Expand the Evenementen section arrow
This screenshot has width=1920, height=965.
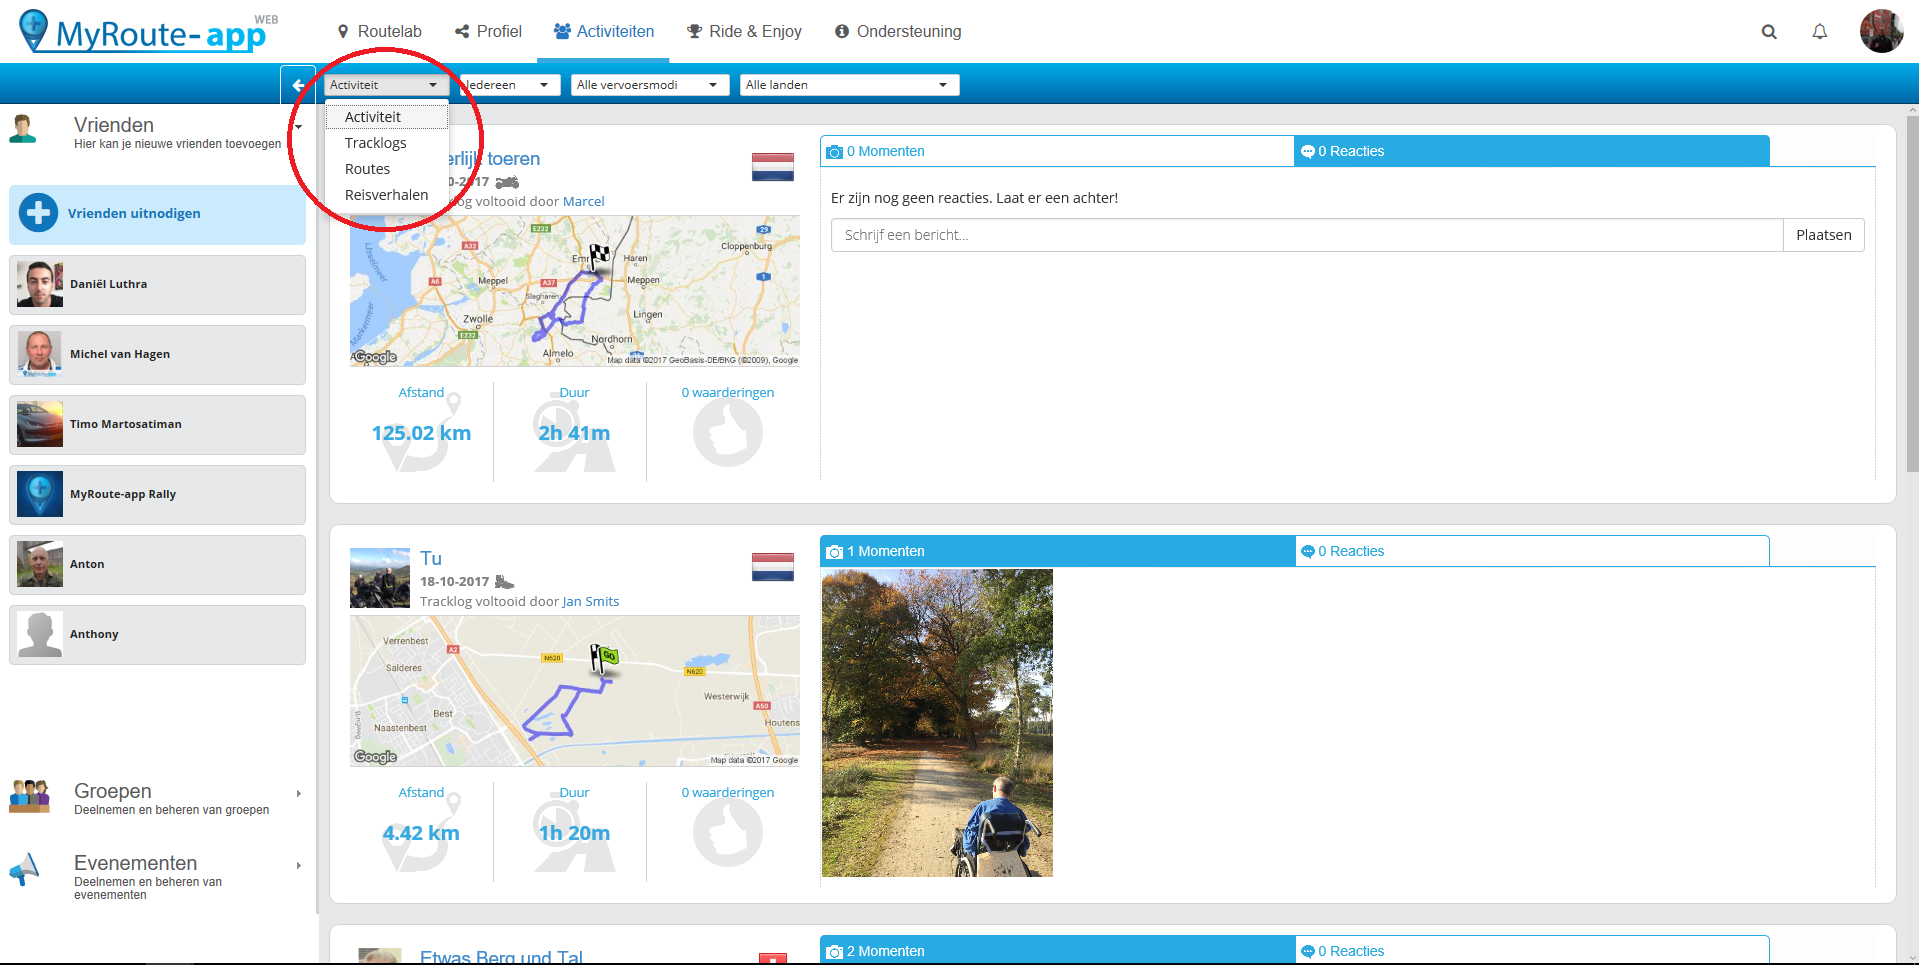(x=298, y=865)
